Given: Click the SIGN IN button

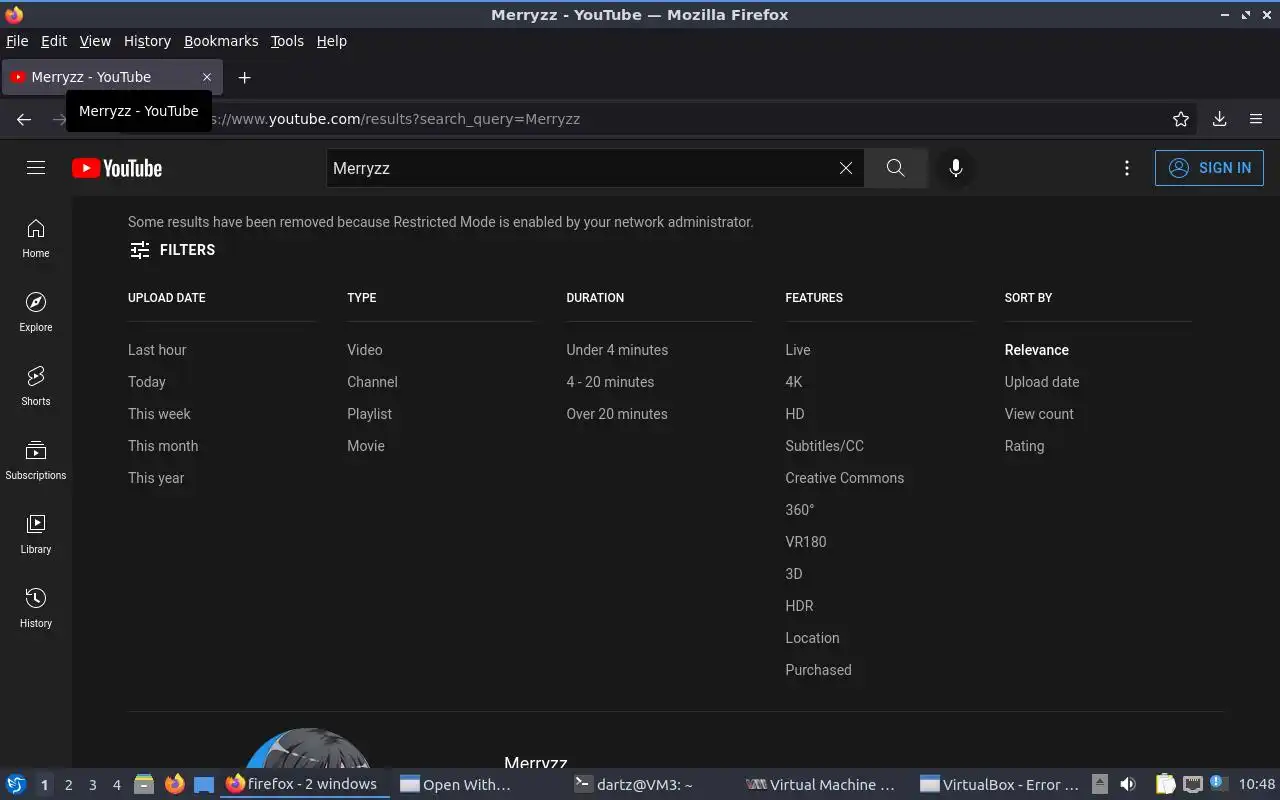Looking at the screenshot, I should pyautogui.click(x=1209, y=168).
